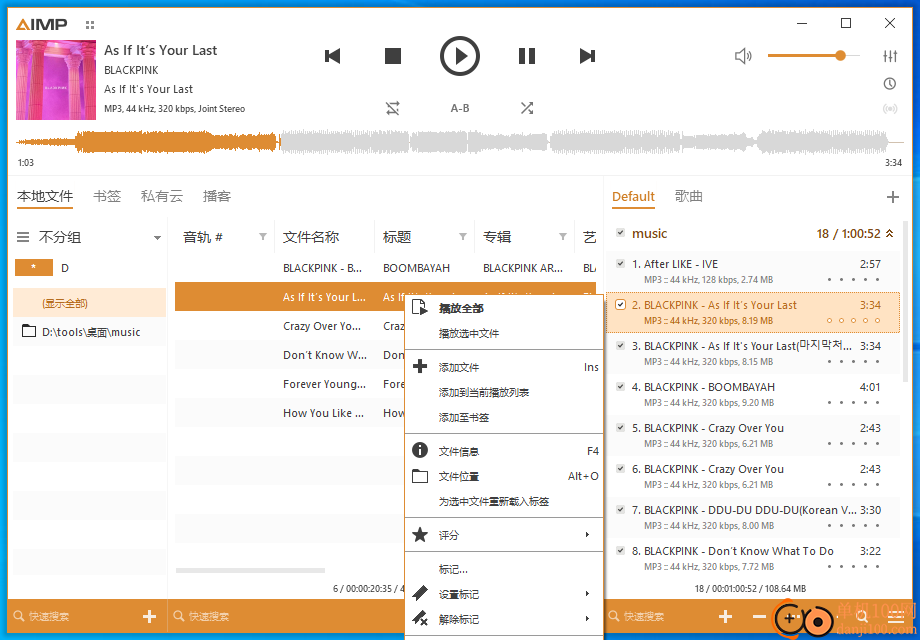Viewport: 920px width, 640px height.
Task: Open the equalizer settings icon
Action: coord(890,56)
